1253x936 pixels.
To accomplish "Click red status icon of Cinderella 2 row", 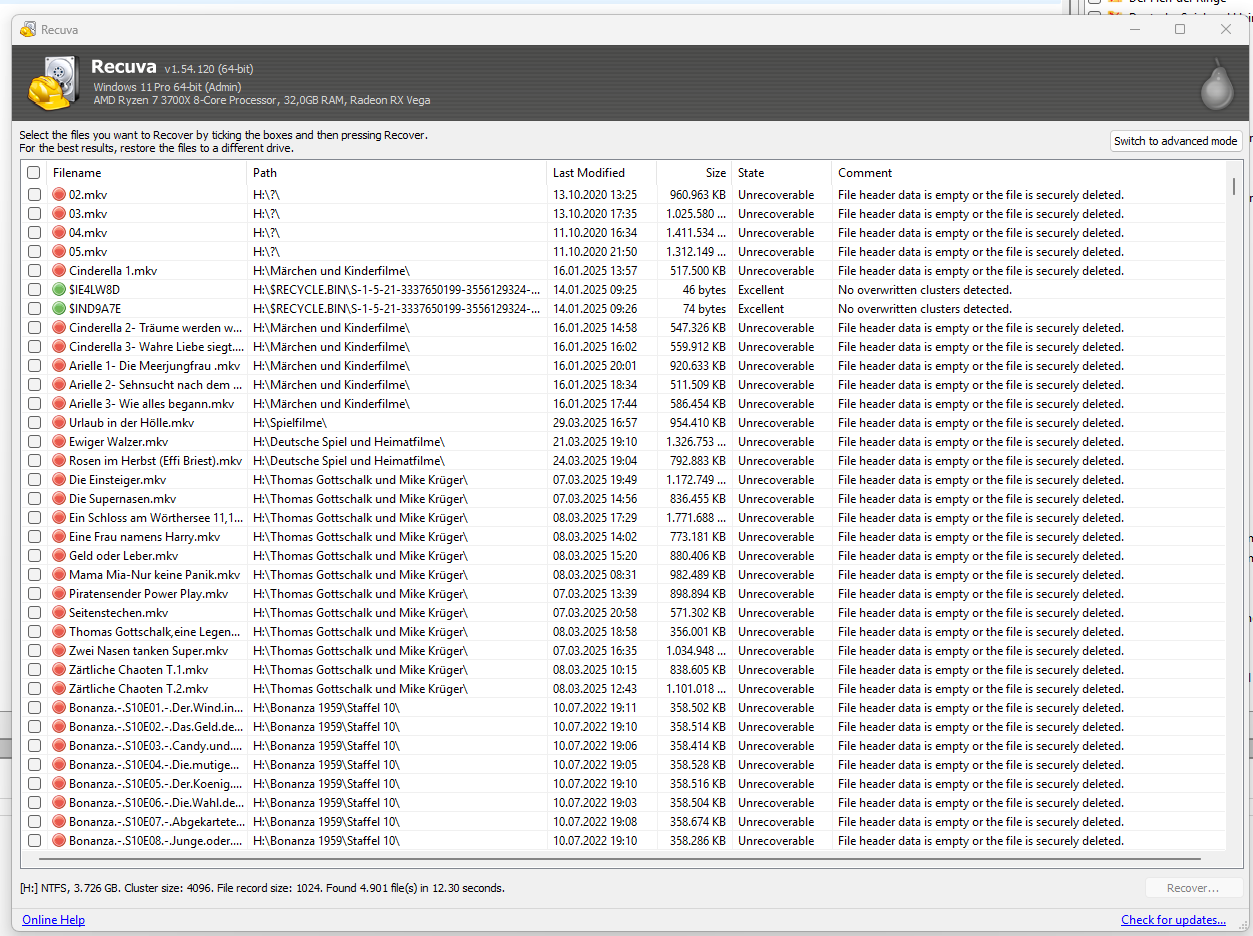I will pos(59,328).
